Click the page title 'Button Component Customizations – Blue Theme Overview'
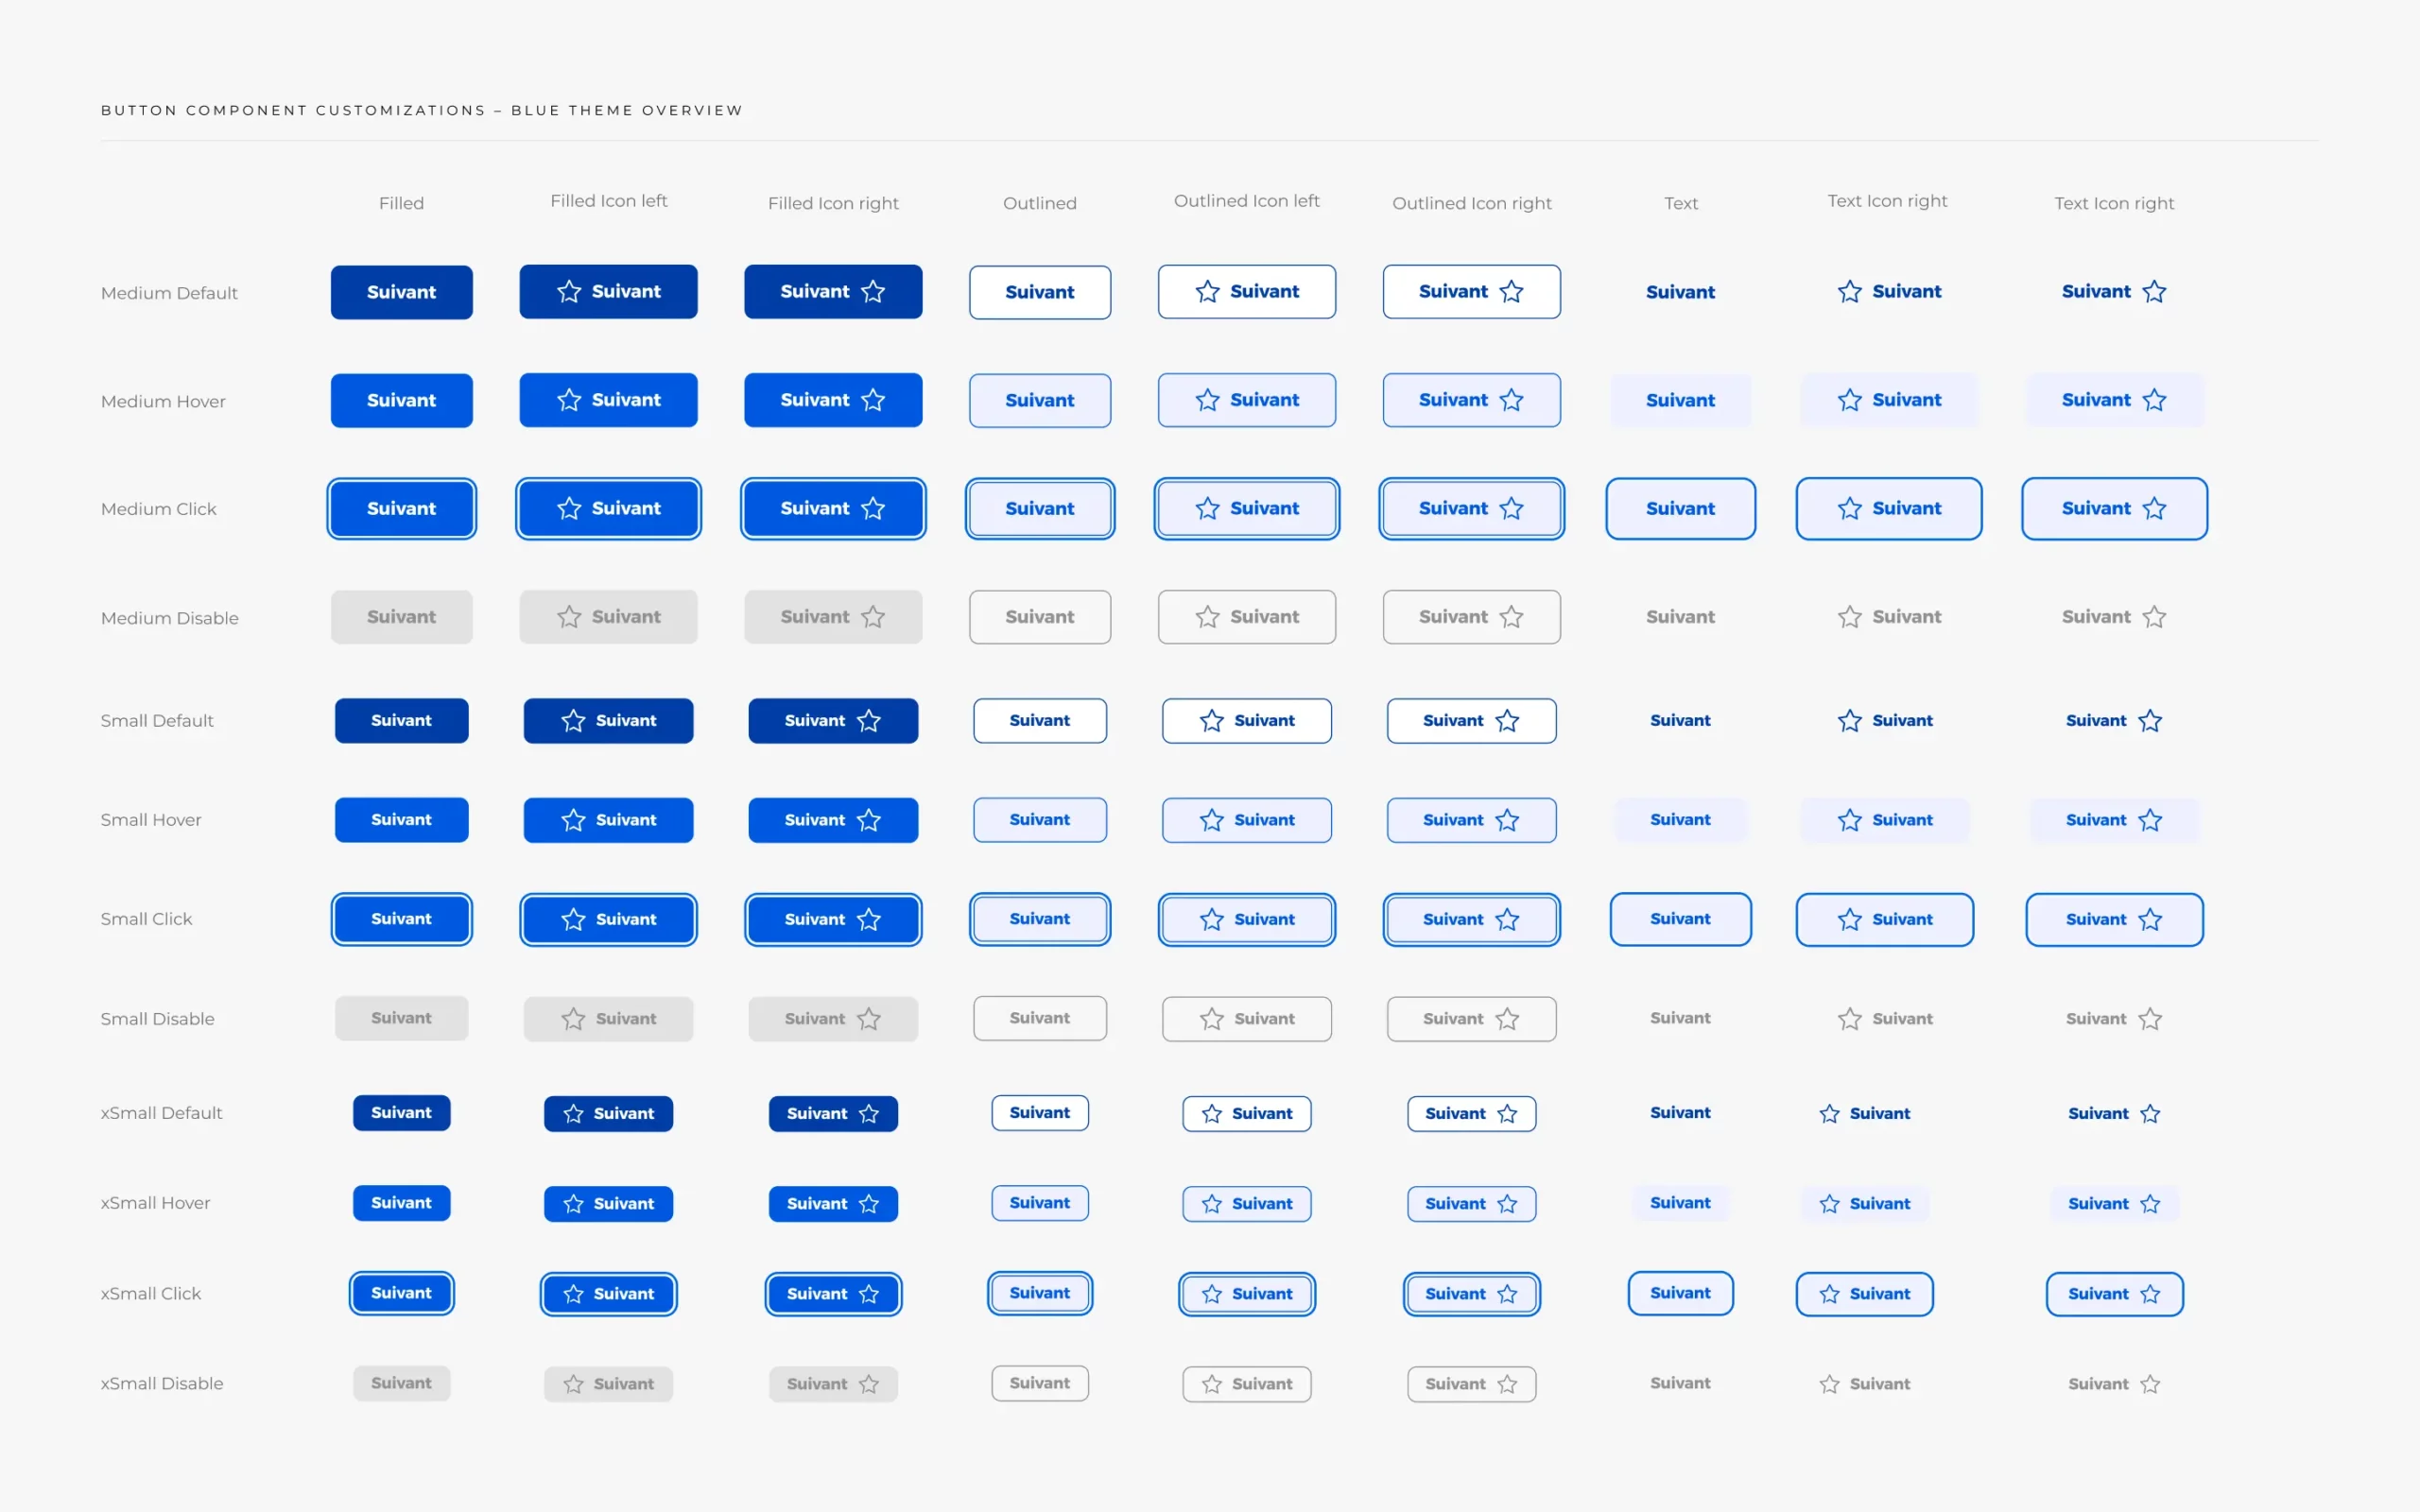Viewport: 2420px width, 1512px height. coord(422,110)
